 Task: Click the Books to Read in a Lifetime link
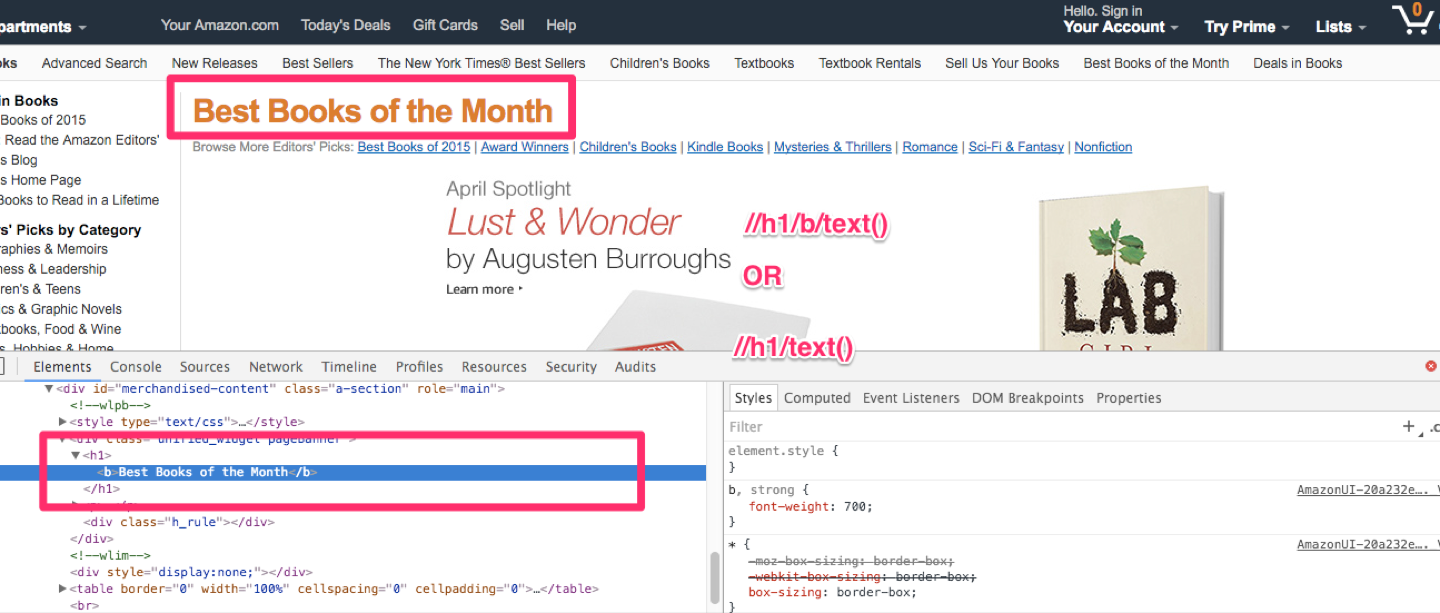pyautogui.click(x=79, y=200)
